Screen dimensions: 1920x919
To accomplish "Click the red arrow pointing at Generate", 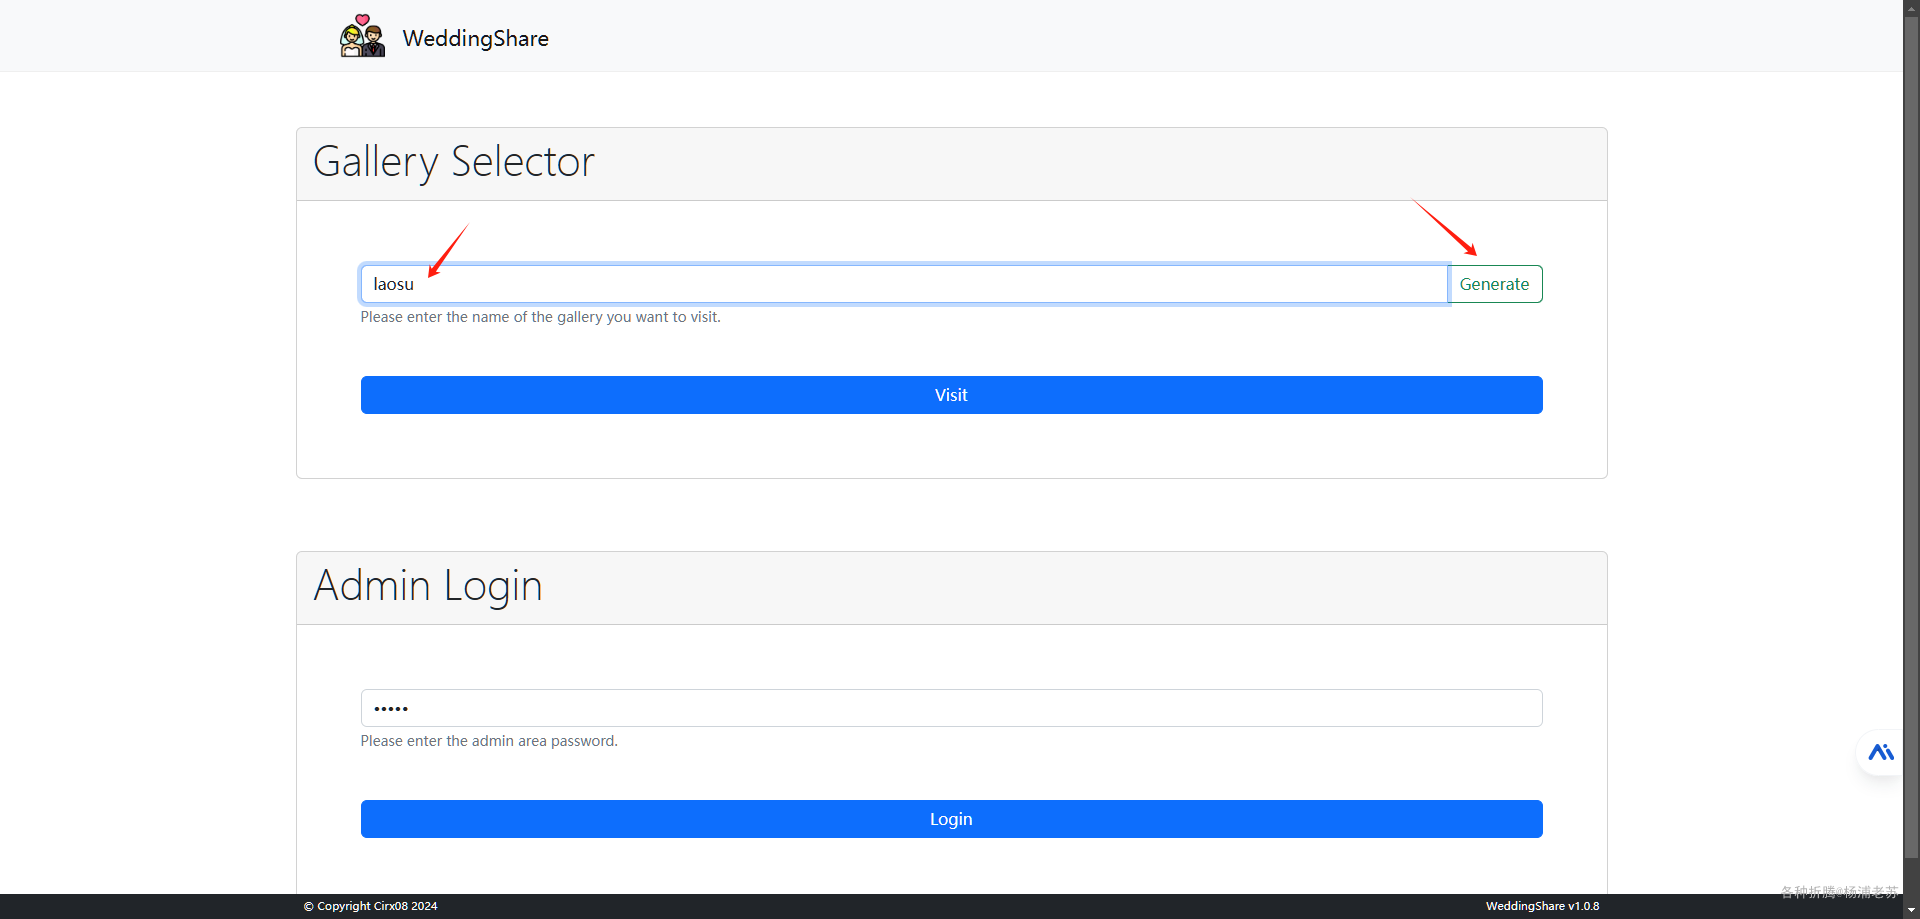I will pos(1445,228).
